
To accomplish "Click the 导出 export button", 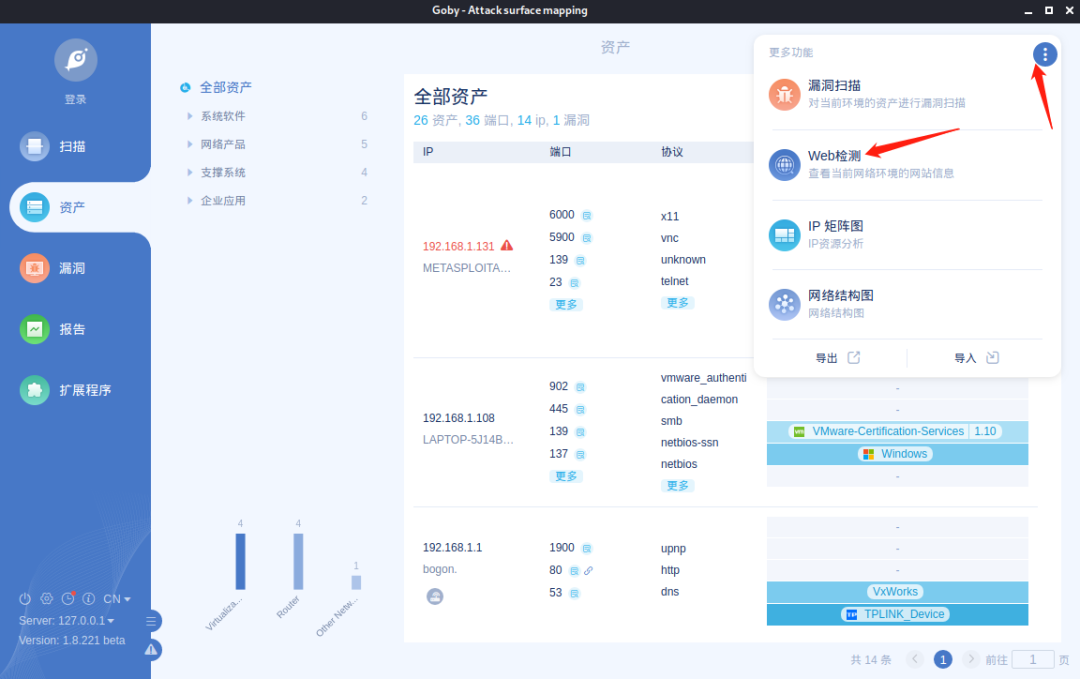I will pos(838,358).
